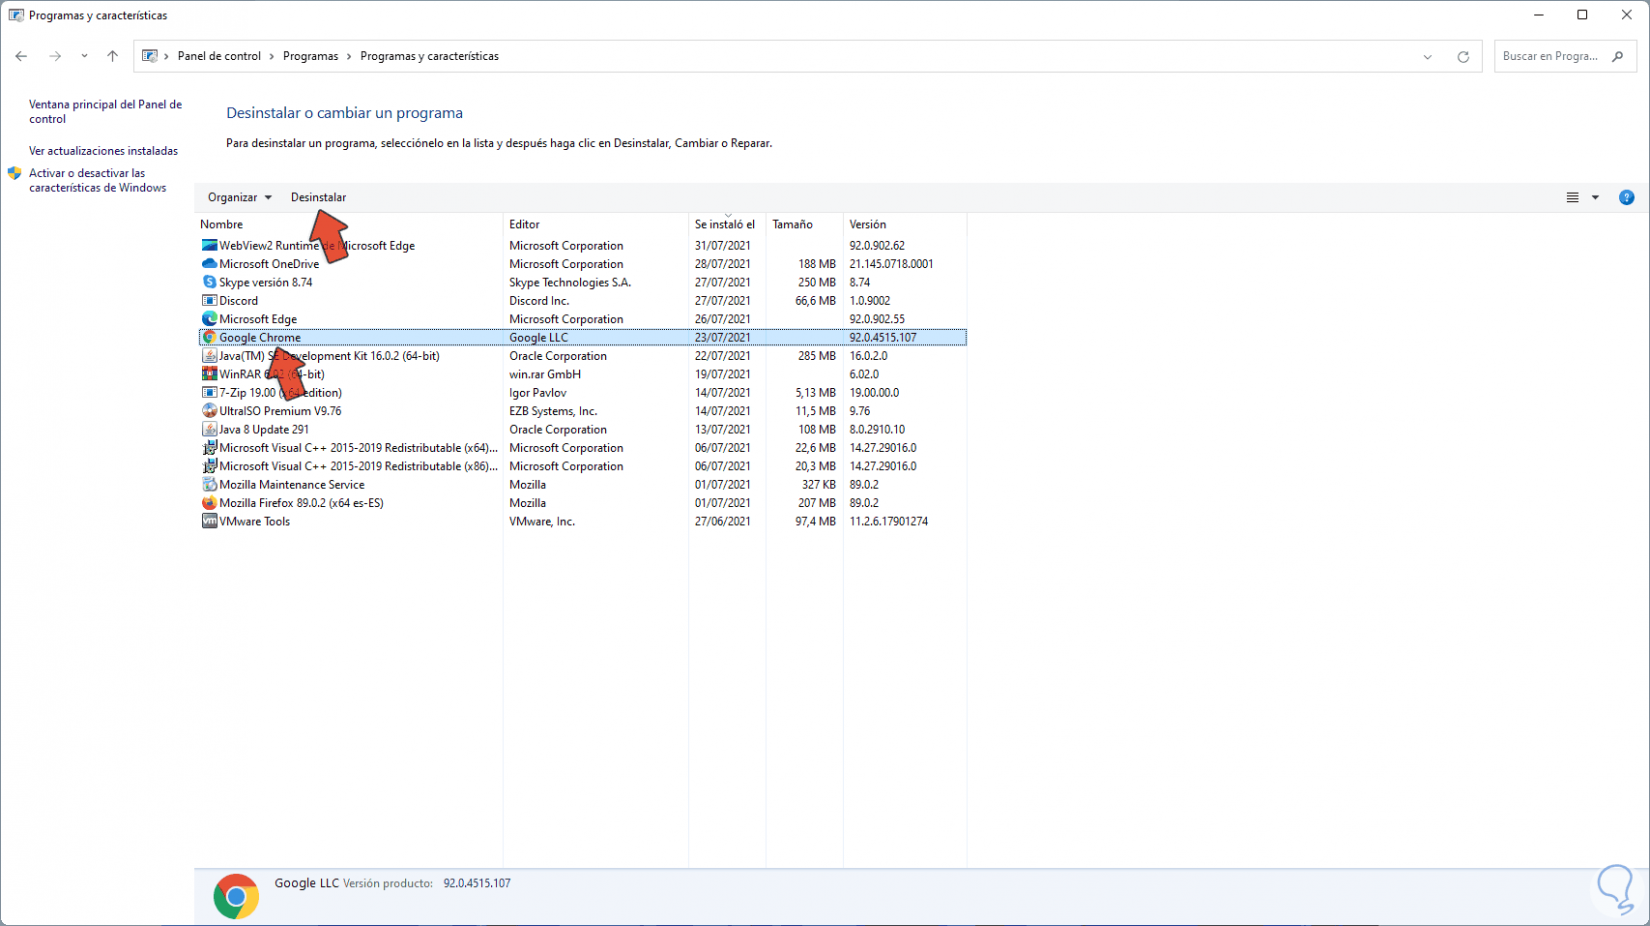Click the Discord program icon
This screenshot has height=926, width=1650.
tap(209, 300)
